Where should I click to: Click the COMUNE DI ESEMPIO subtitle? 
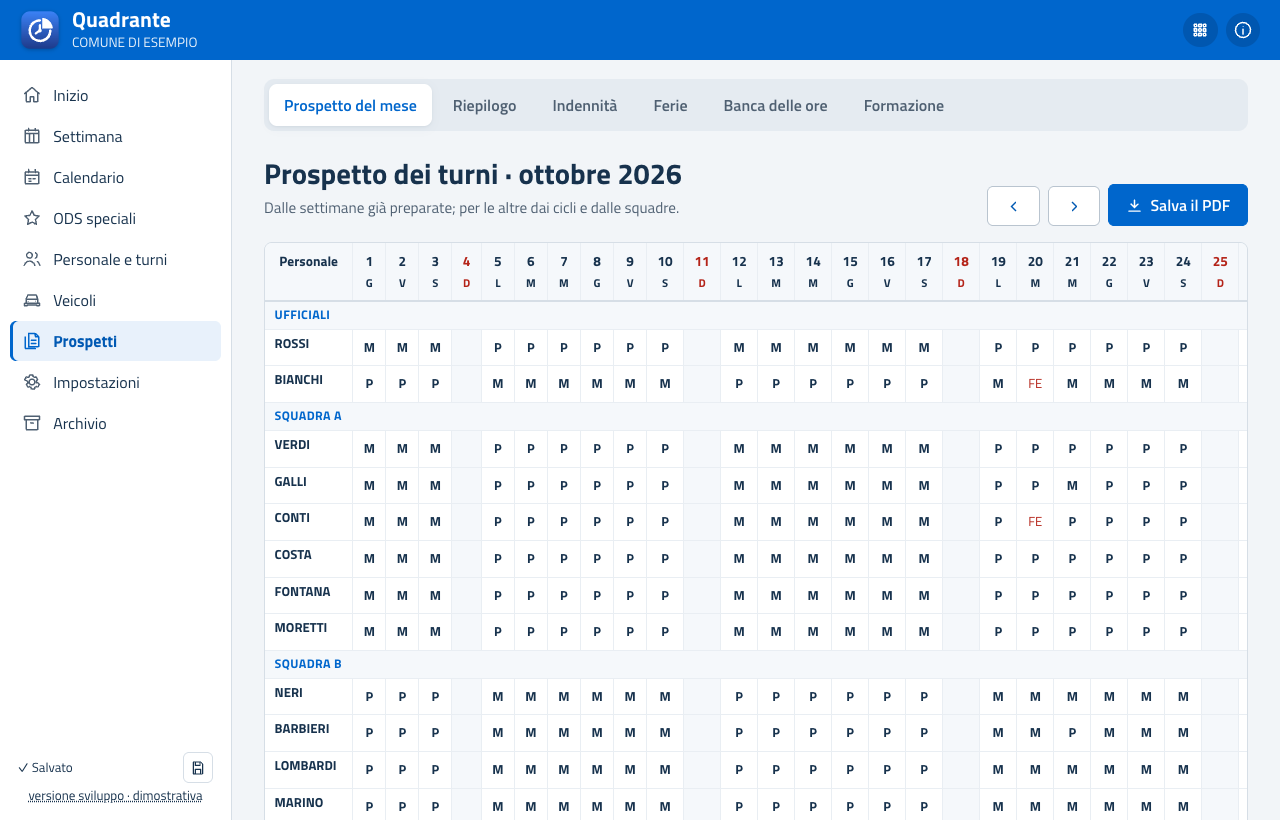tap(134, 43)
